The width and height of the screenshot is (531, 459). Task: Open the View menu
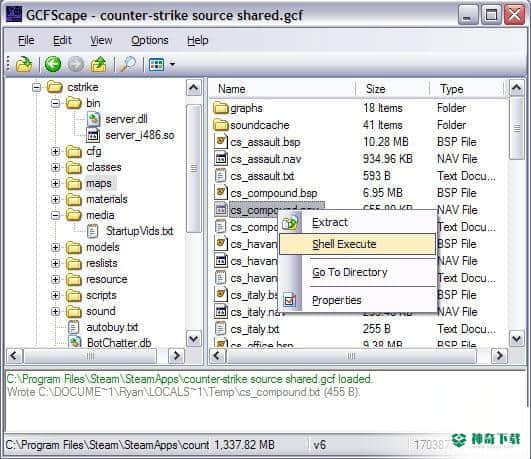coord(101,40)
